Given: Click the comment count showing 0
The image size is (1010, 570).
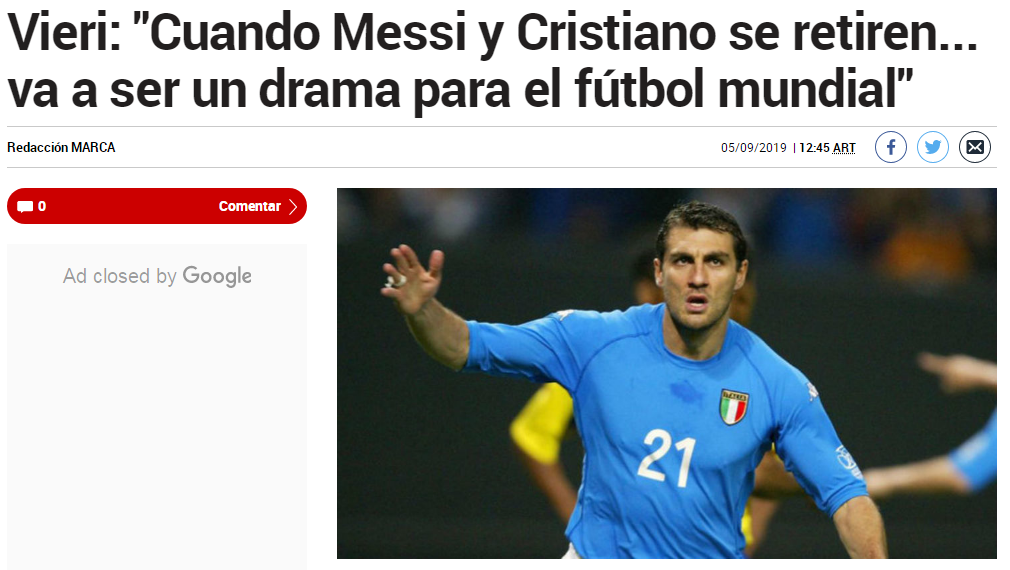Looking at the screenshot, I should (x=42, y=206).
